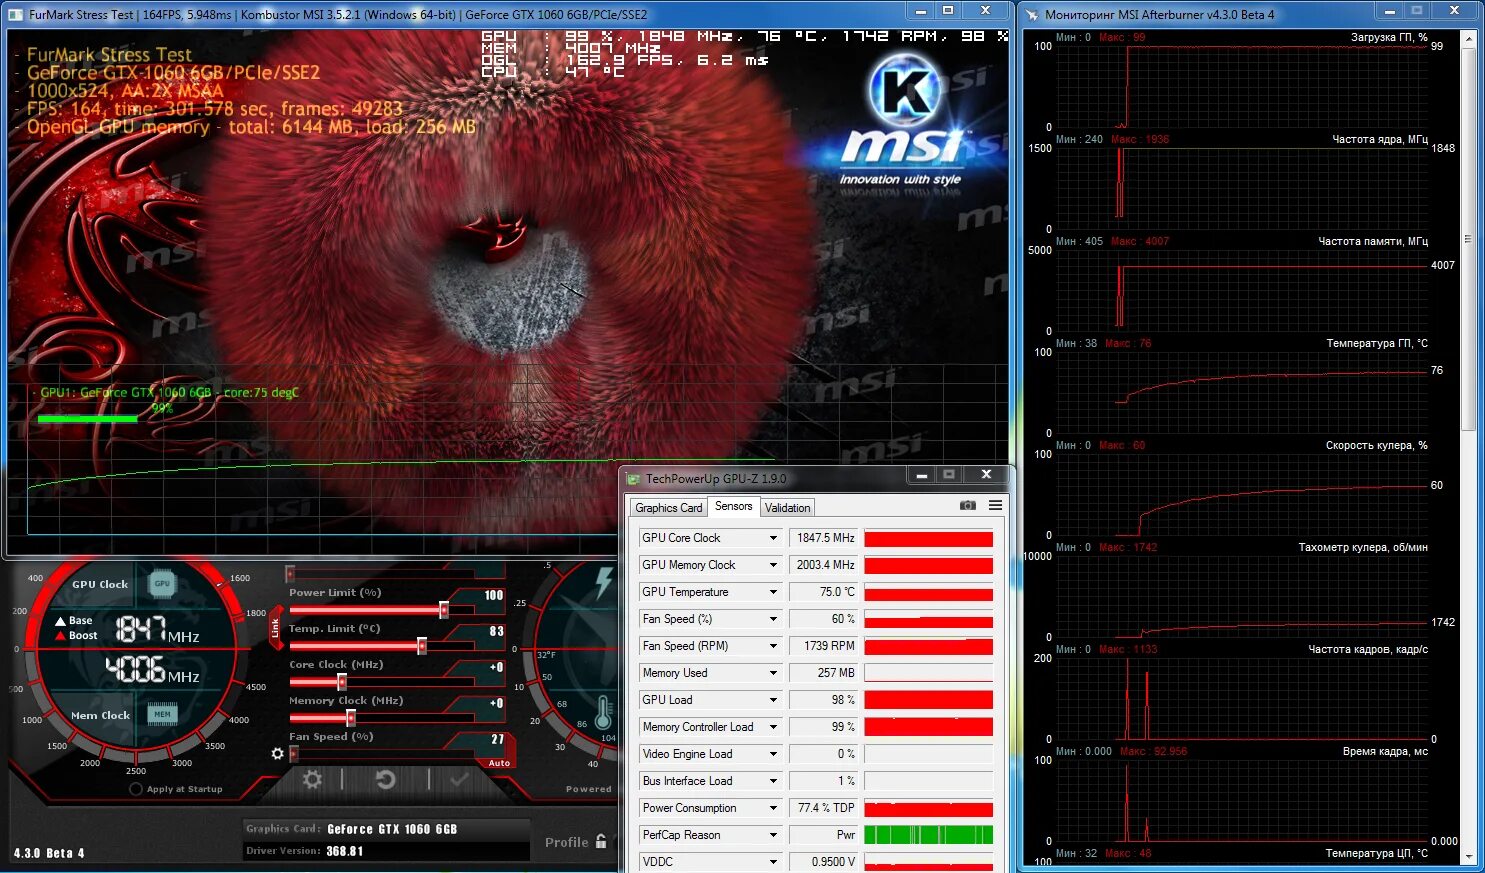Click the 'Скорость кулера, %' graph label
Screen dimensions: 1485x873
(1377, 445)
